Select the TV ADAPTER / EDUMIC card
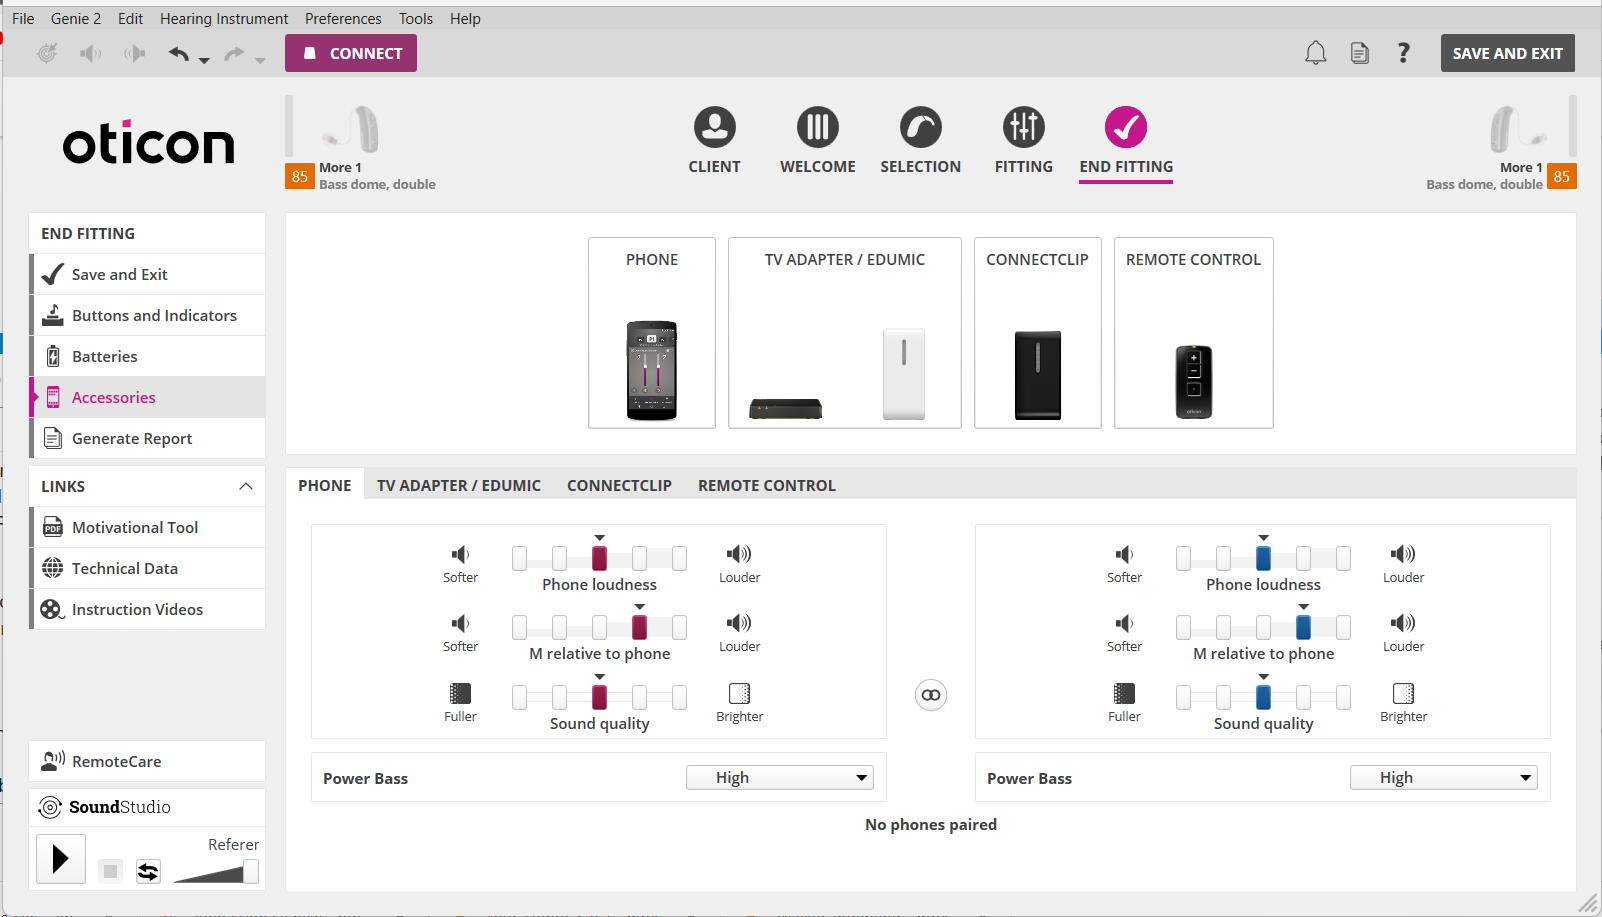The image size is (1602, 917). click(845, 333)
